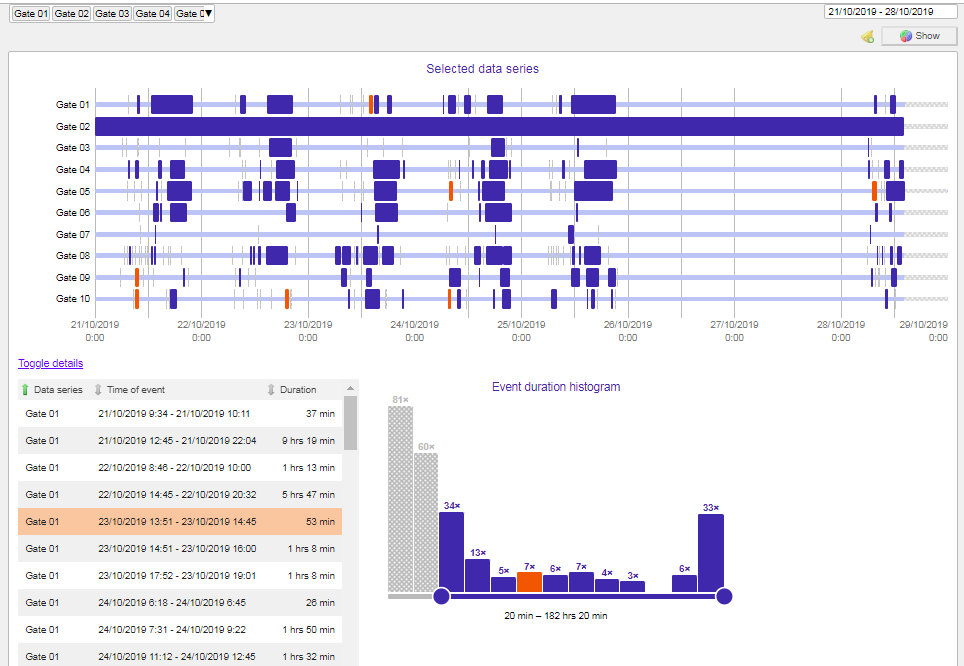Toggle the Gate 02 data series filter

coord(70,13)
